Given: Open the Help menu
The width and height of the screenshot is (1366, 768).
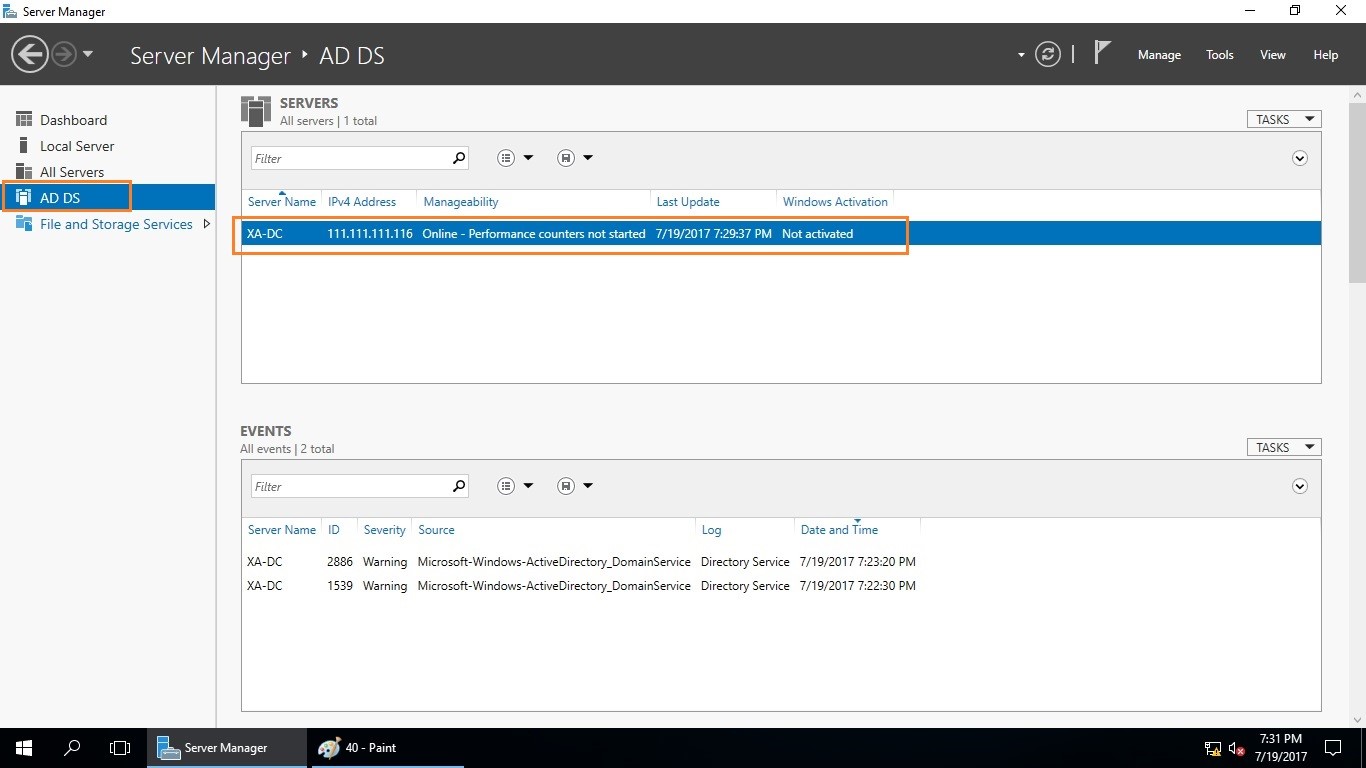Looking at the screenshot, I should pyautogui.click(x=1325, y=55).
